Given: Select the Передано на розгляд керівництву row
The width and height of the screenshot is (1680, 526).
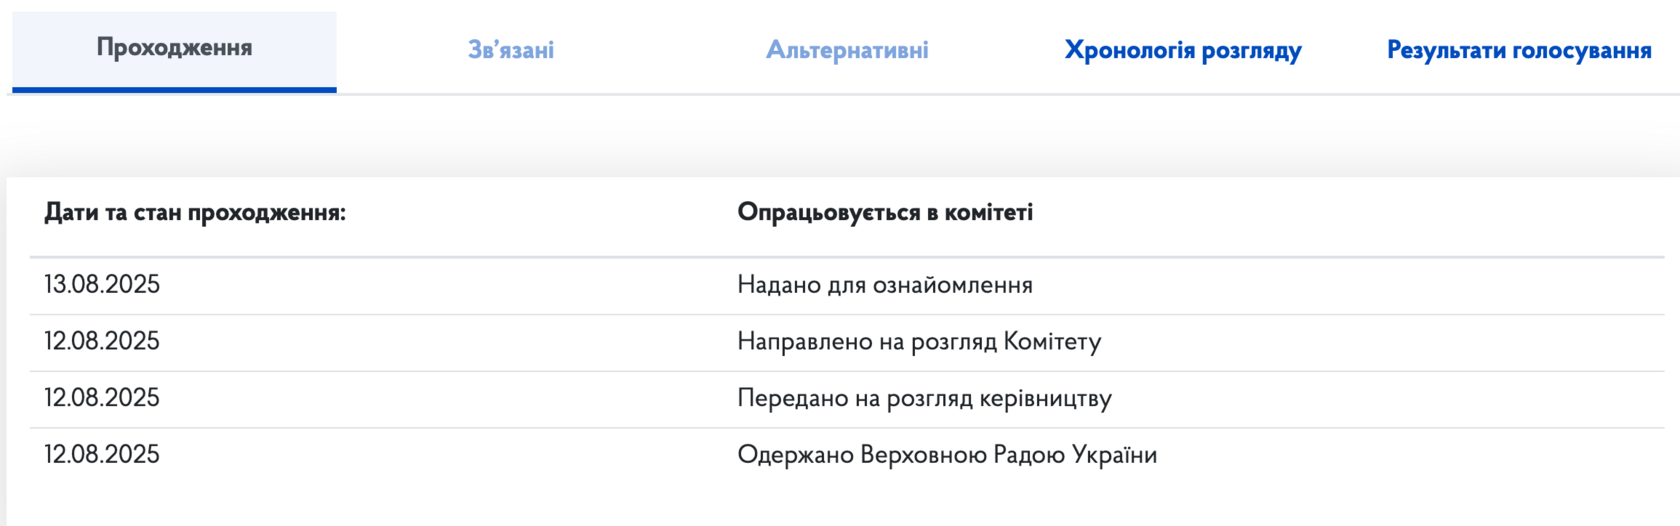Looking at the screenshot, I should tap(847, 400).
